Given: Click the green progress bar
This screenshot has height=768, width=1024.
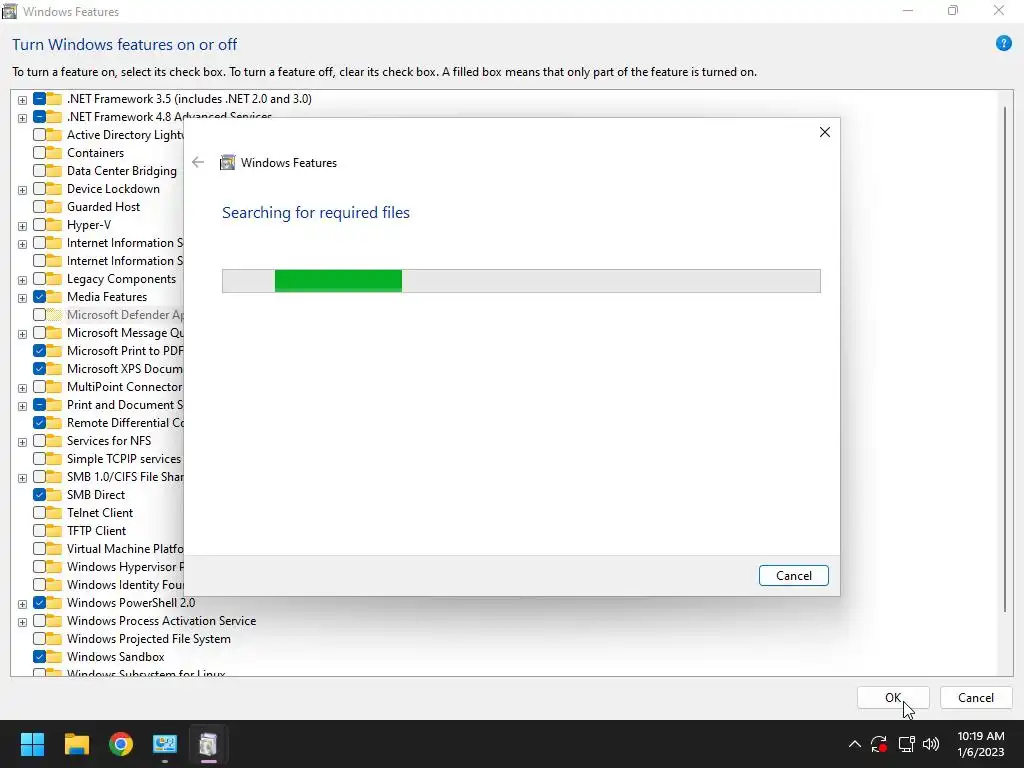Looking at the screenshot, I should (338, 281).
